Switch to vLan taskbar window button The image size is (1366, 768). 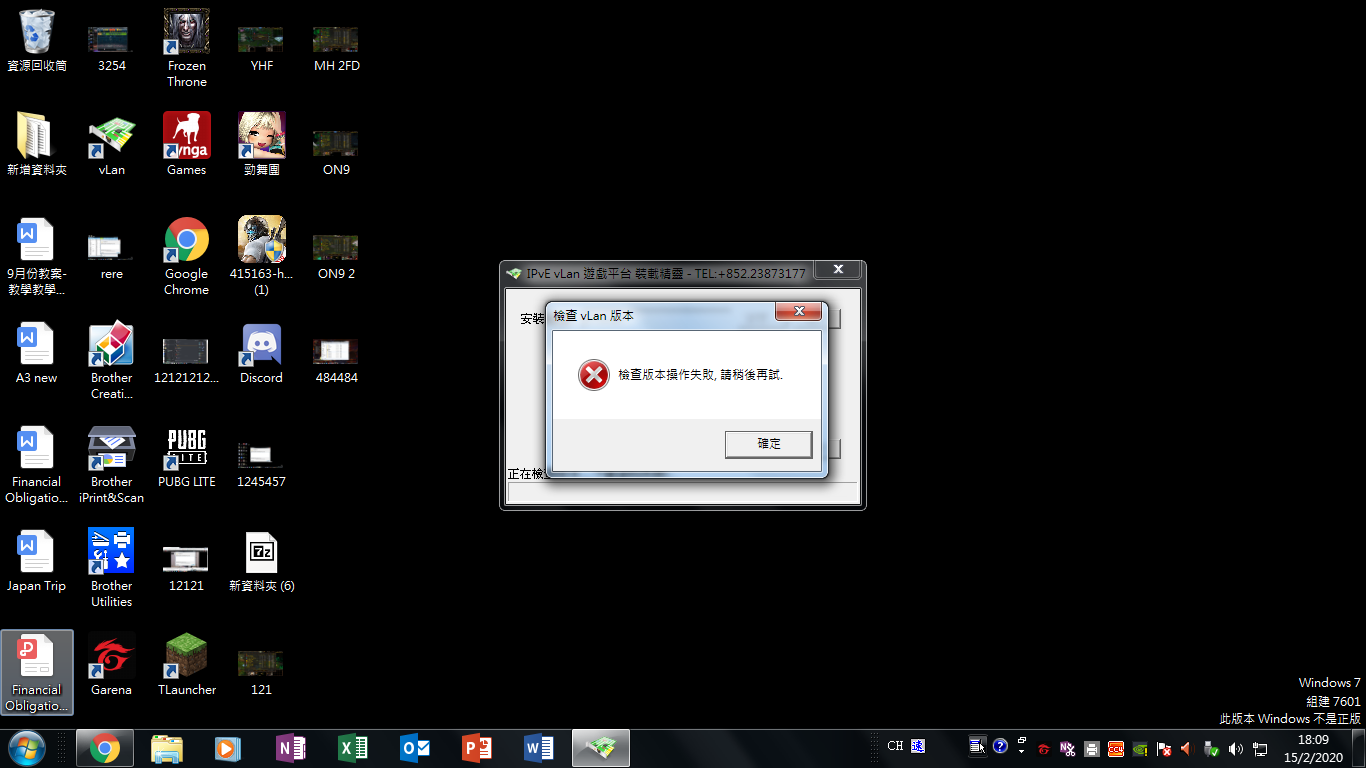(601, 748)
